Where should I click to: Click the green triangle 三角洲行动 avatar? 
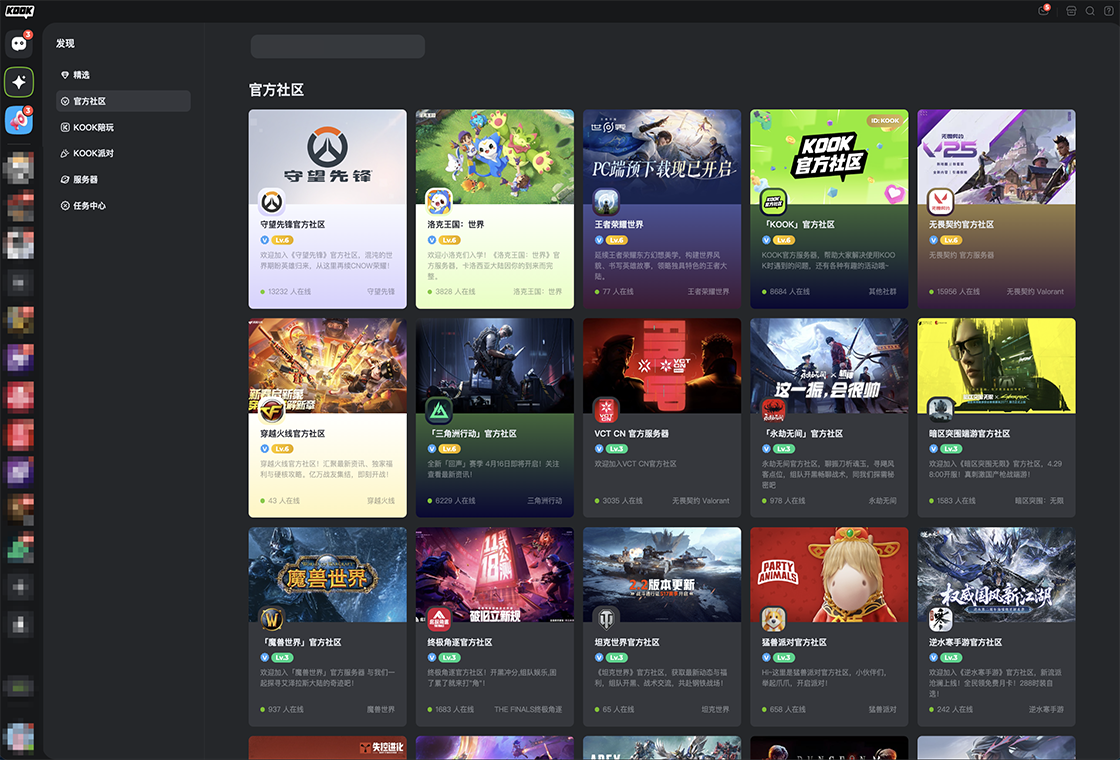pos(439,411)
